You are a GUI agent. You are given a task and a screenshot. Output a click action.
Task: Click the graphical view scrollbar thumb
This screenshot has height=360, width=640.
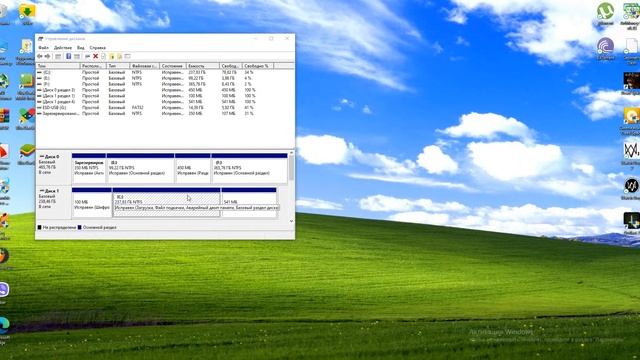pos(291,168)
